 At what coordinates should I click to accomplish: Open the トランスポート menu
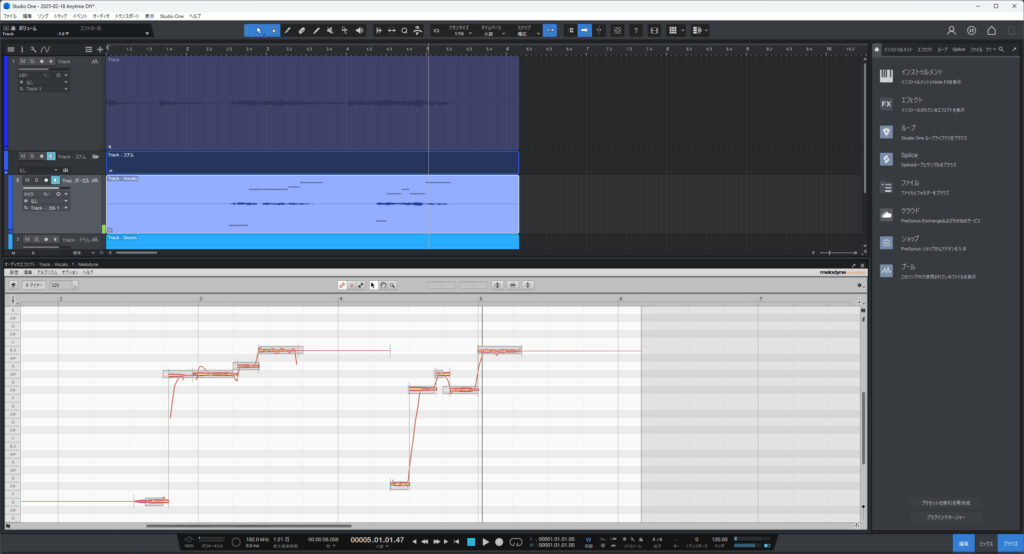click(127, 16)
